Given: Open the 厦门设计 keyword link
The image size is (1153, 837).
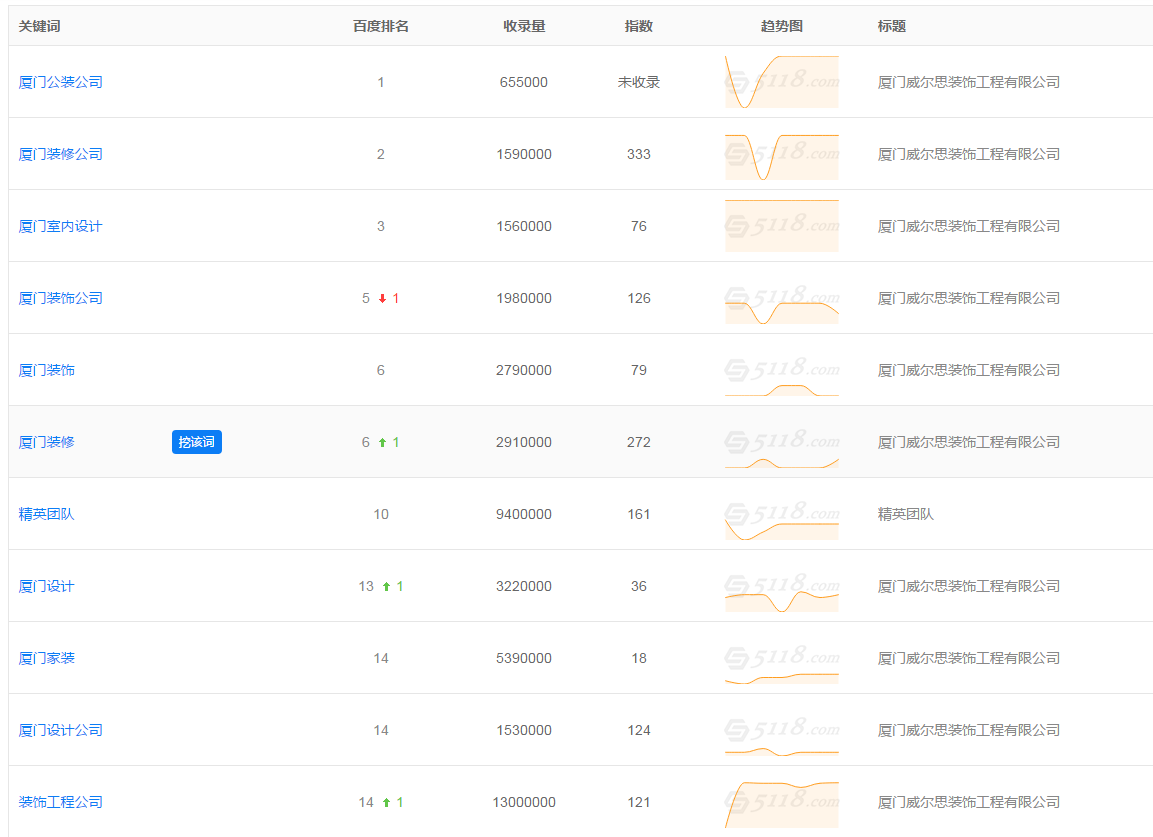Looking at the screenshot, I should (46, 587).
